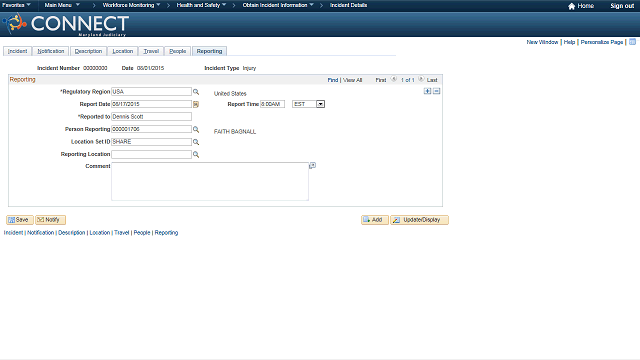This screenshot has width=640, height=360.
Task: Click First link in grid navigation
Action: click(x=381, y=80)
